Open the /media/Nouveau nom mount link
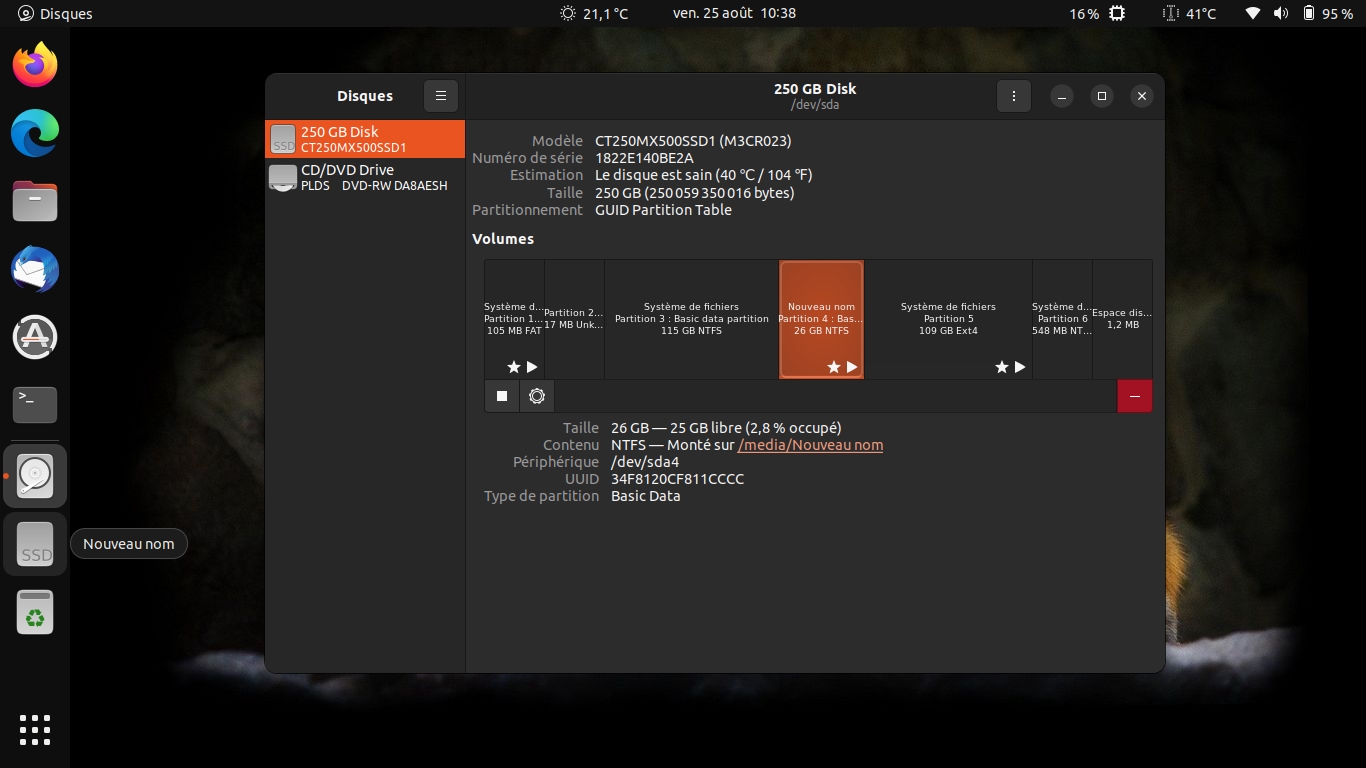1366x768 pixels. [x=810, y=445]
